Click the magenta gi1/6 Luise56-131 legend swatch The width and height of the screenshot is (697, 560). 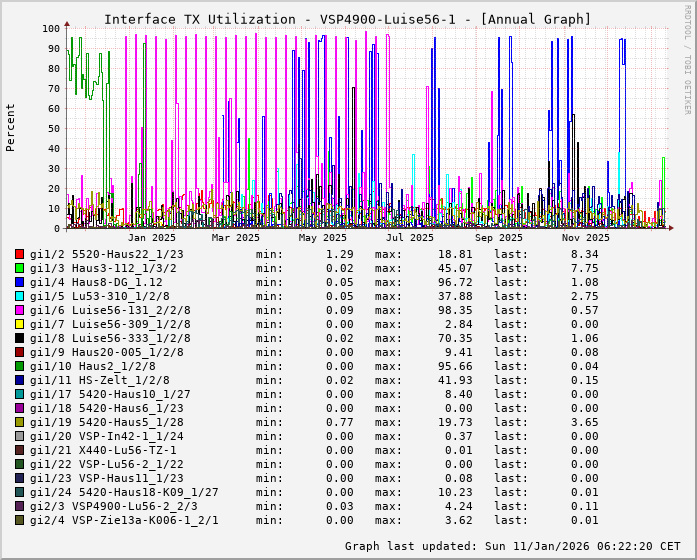click(20, 310)
